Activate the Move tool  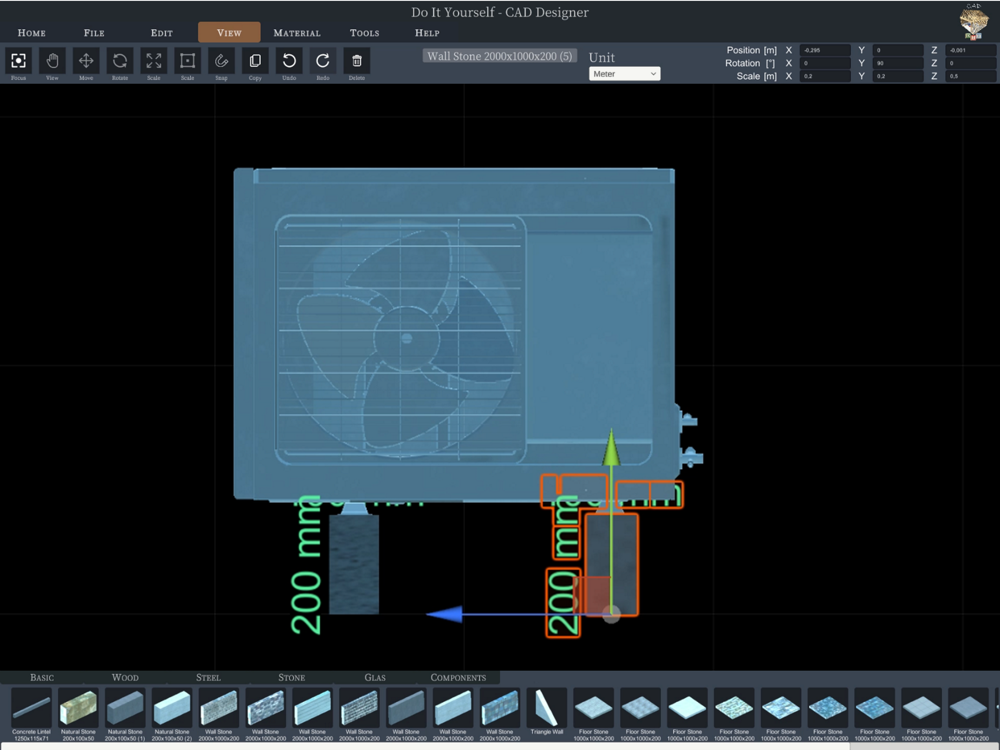pyautogui.click(x=86, y=61)
